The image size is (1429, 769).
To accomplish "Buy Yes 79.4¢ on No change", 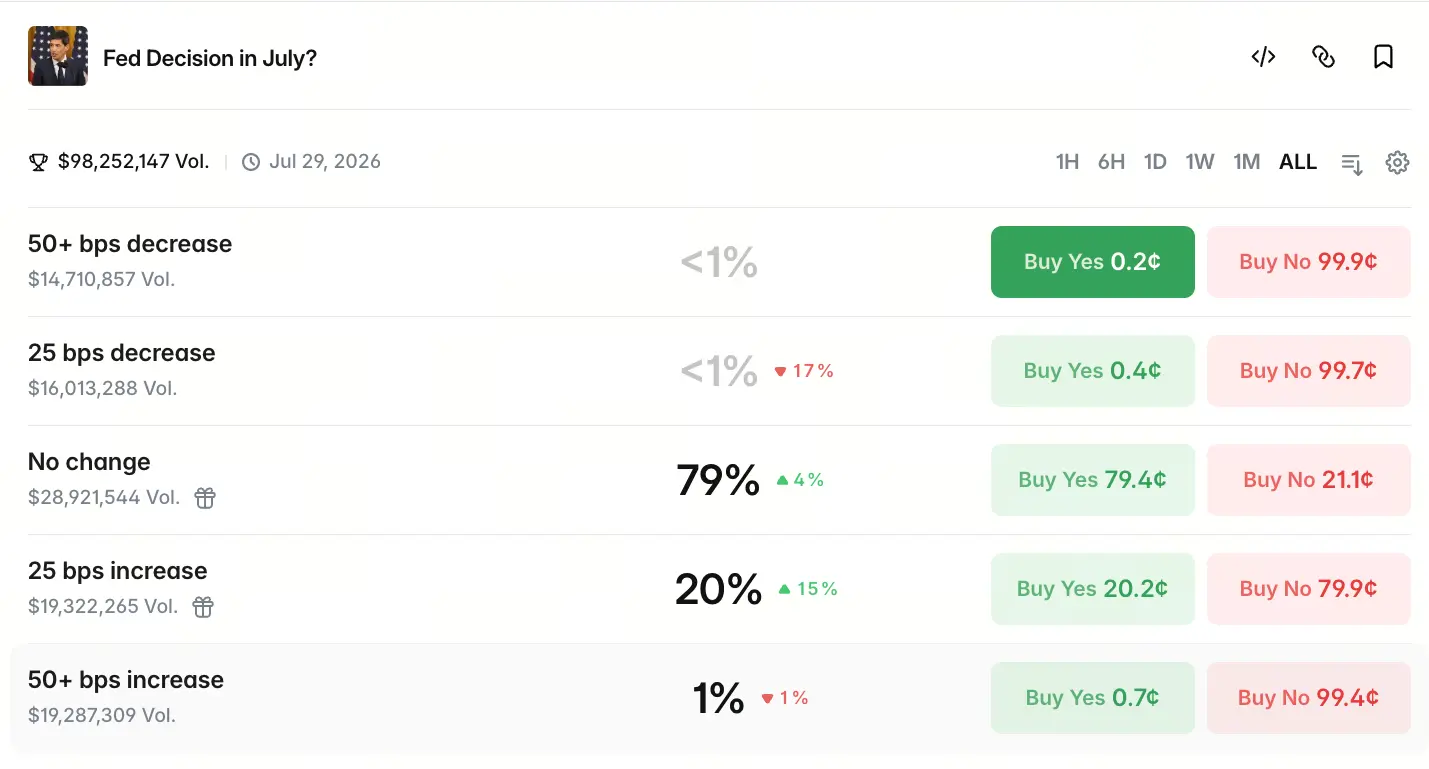I will (1093, 480).
